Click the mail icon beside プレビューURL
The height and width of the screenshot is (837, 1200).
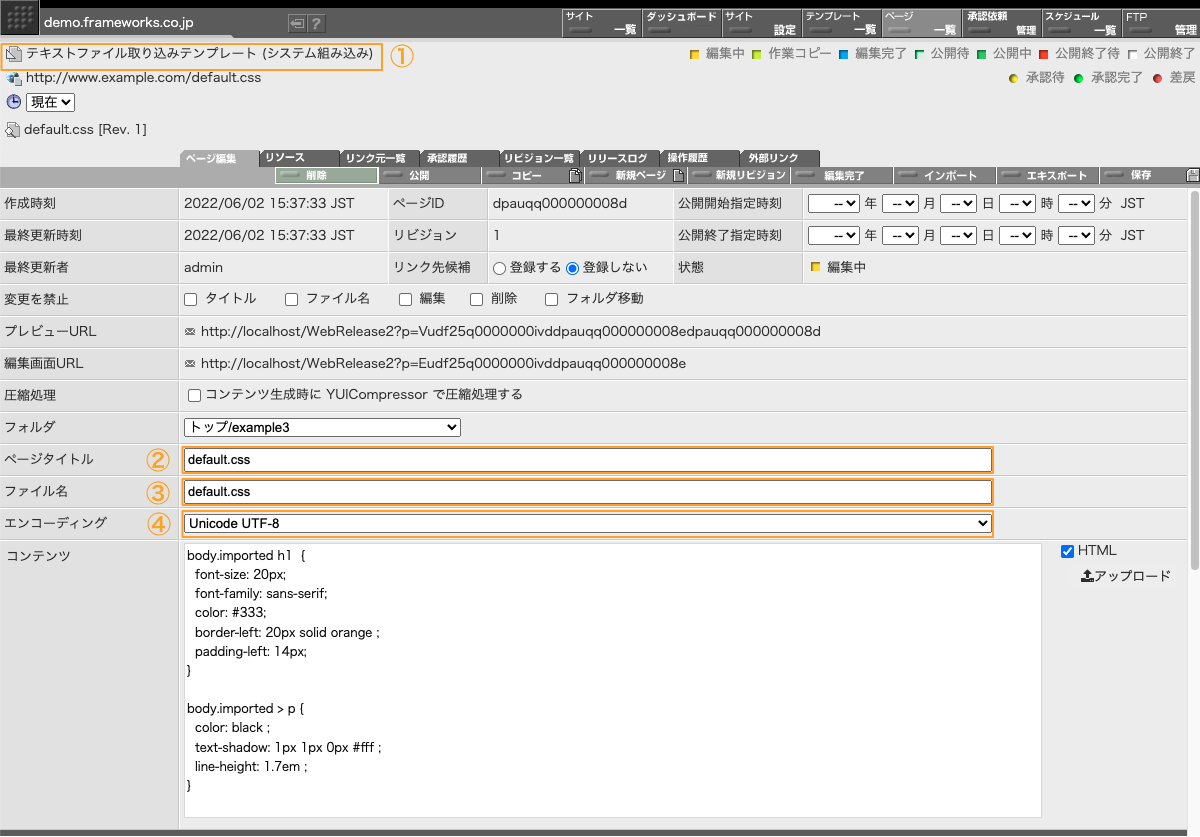tap(190, 331)
